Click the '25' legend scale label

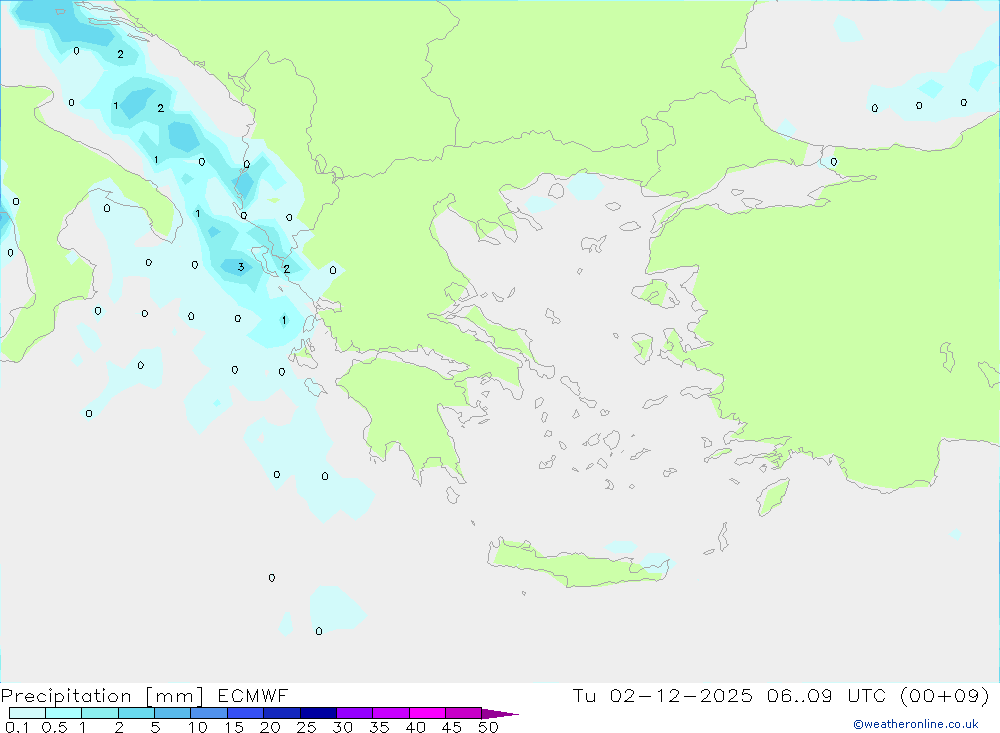click(x=307, y=727)
